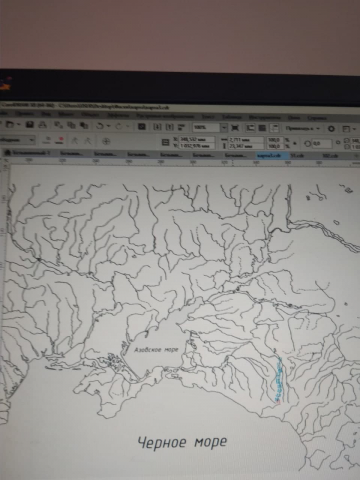360x480 pixels.
Task: Click the Import icon
Action: [157, 127]
